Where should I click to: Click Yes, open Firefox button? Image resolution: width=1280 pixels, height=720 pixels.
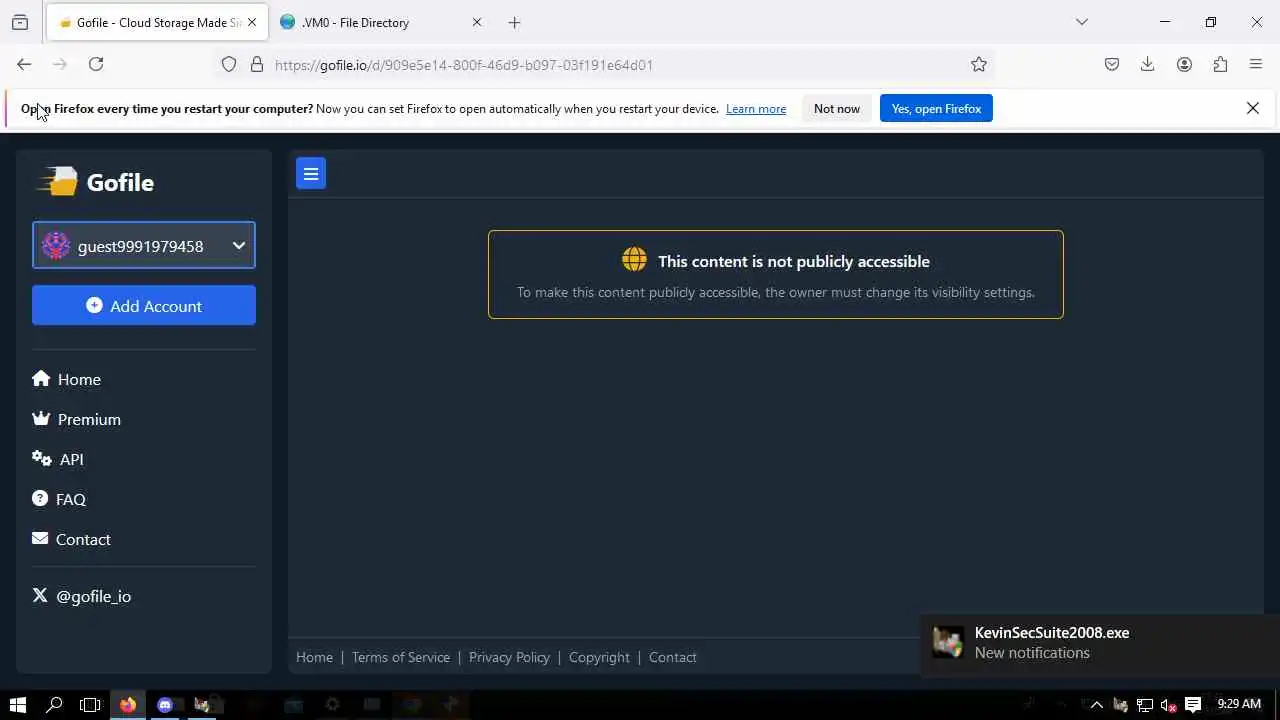coord(936,108)
